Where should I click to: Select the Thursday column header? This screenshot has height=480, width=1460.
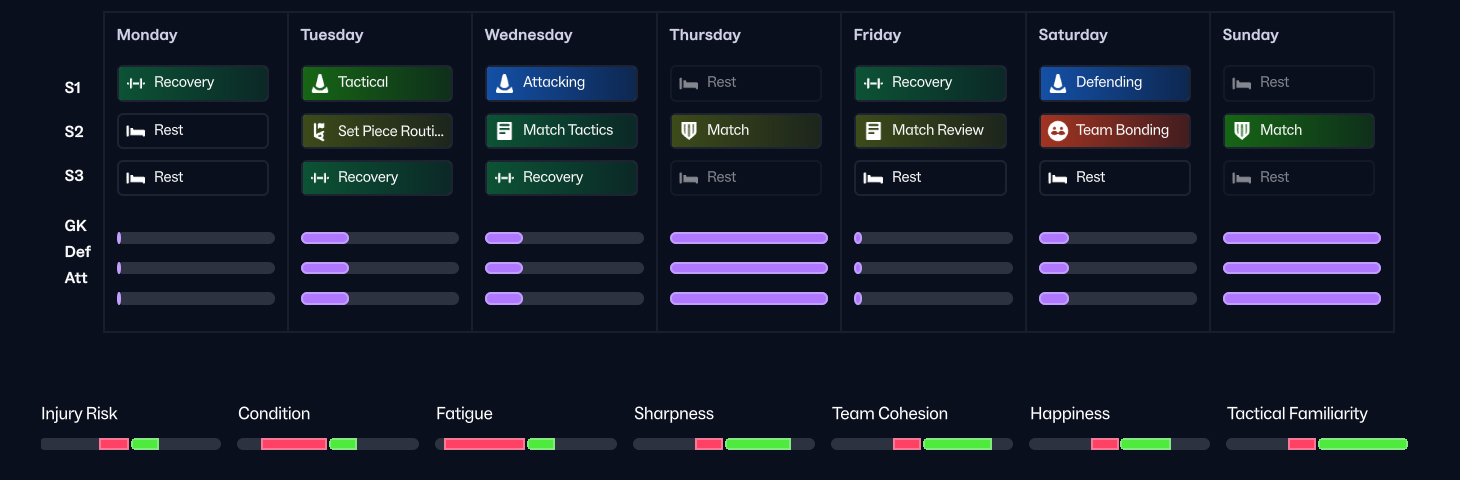tap(705, 35)
